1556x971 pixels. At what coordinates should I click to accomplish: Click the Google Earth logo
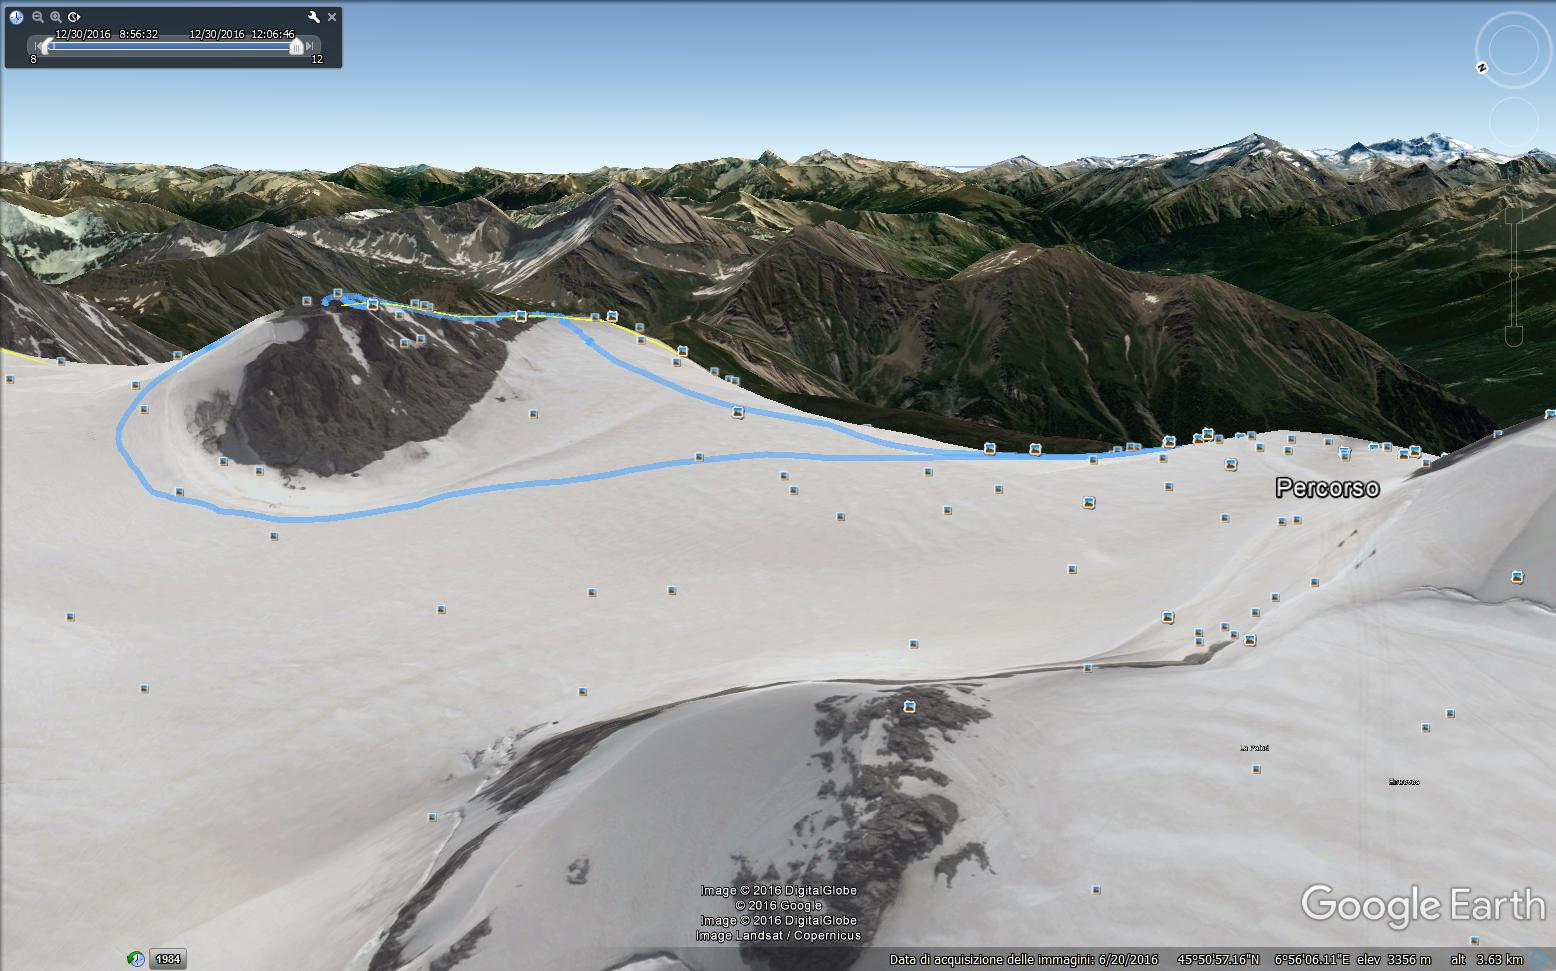(x=1423, y=904)
